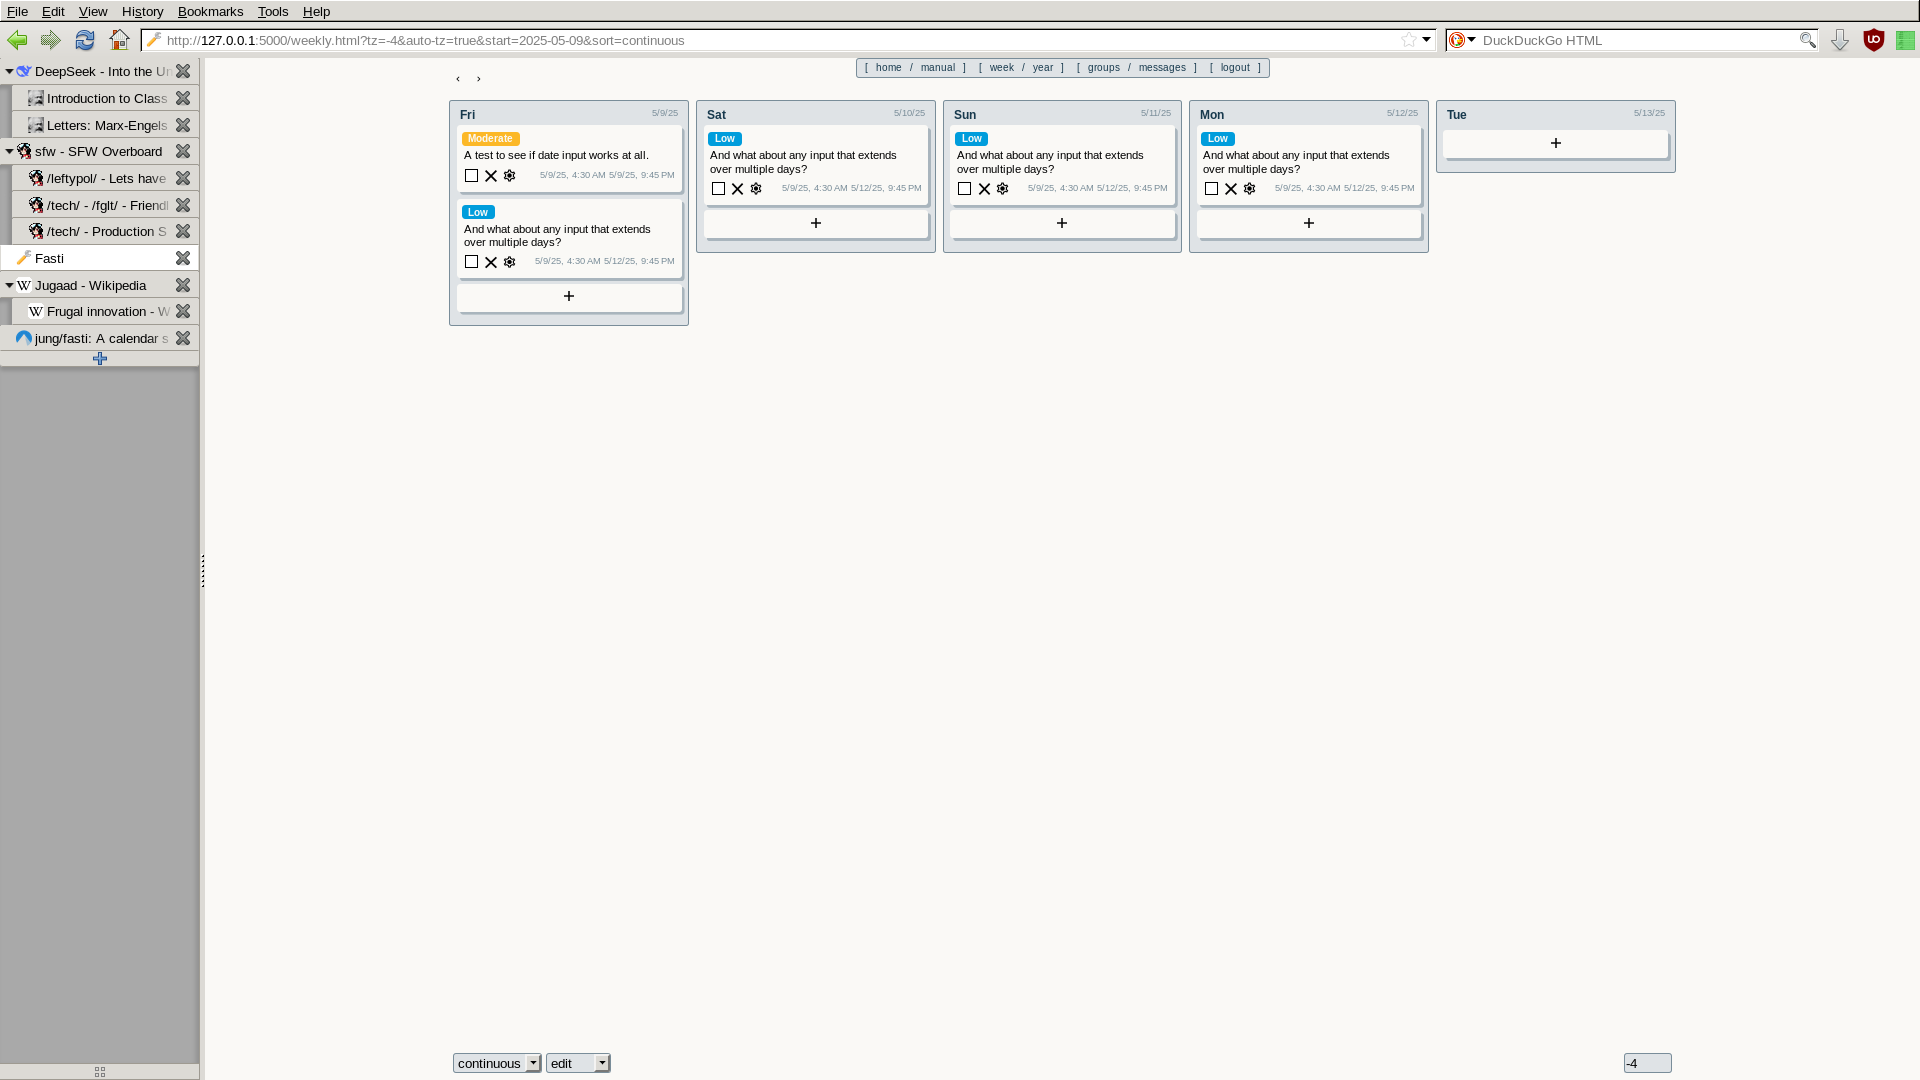Delete the Low task on Friday
The image size is (1920, 1080).
tap(491, 262)
